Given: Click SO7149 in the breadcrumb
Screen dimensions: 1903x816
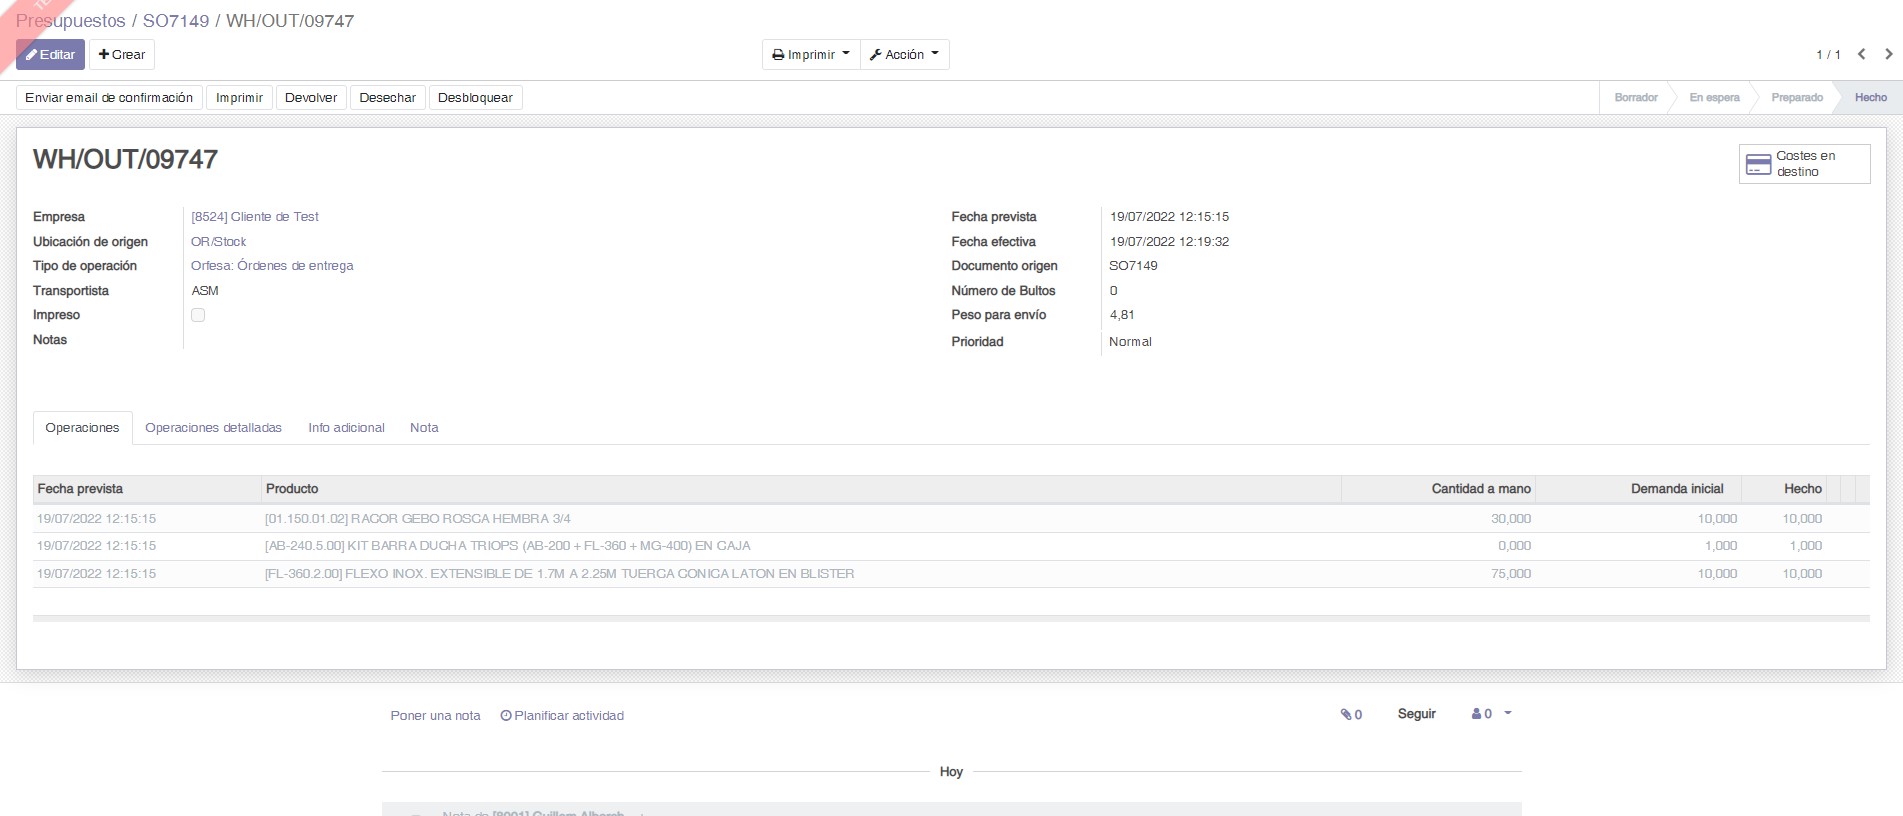Looking at the screenshot, I should coord(176,21).
